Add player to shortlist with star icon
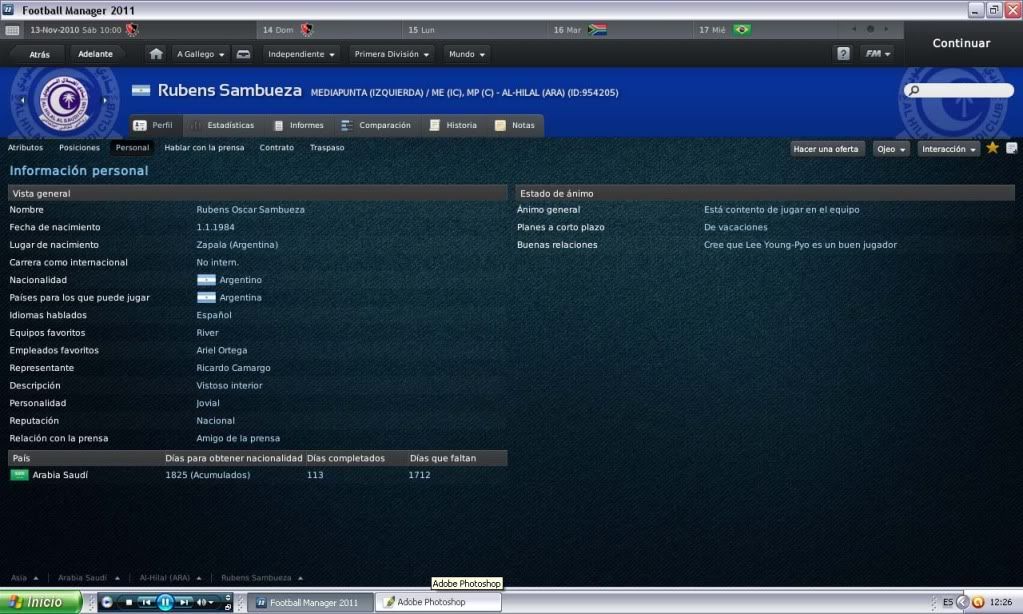The width and height of the screenshot is (1023, 614). tap(992, 148)
